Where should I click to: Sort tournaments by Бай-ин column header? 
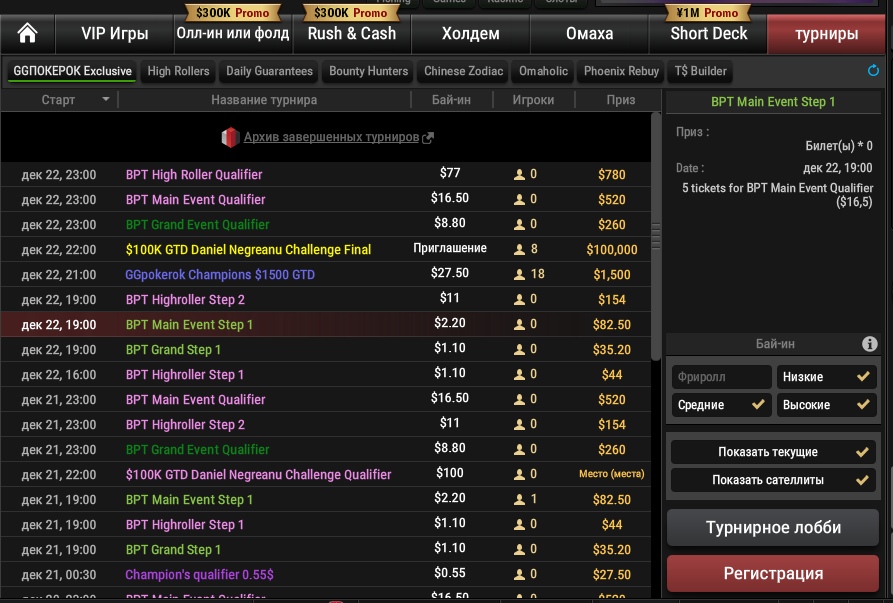(450, 100)
